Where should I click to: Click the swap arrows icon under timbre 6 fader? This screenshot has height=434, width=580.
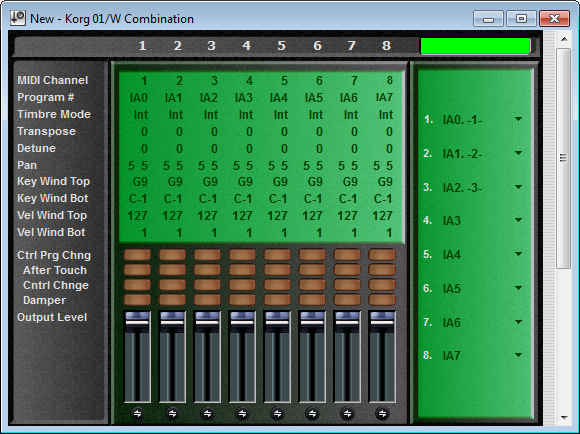pyautogui.click(x=312, y=413)
